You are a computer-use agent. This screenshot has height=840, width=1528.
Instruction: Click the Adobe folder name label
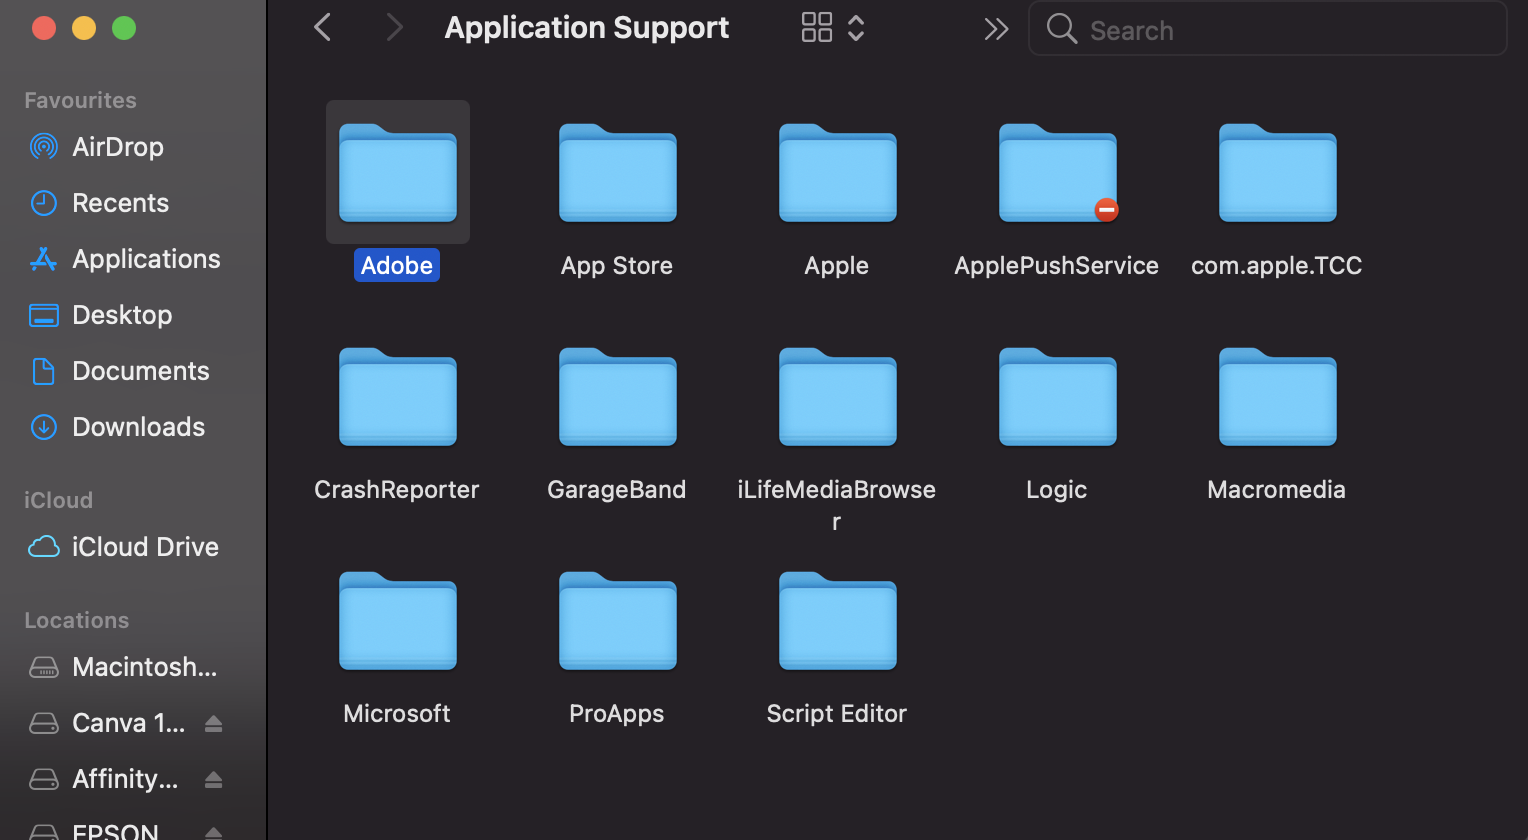(x=397, y=265)
